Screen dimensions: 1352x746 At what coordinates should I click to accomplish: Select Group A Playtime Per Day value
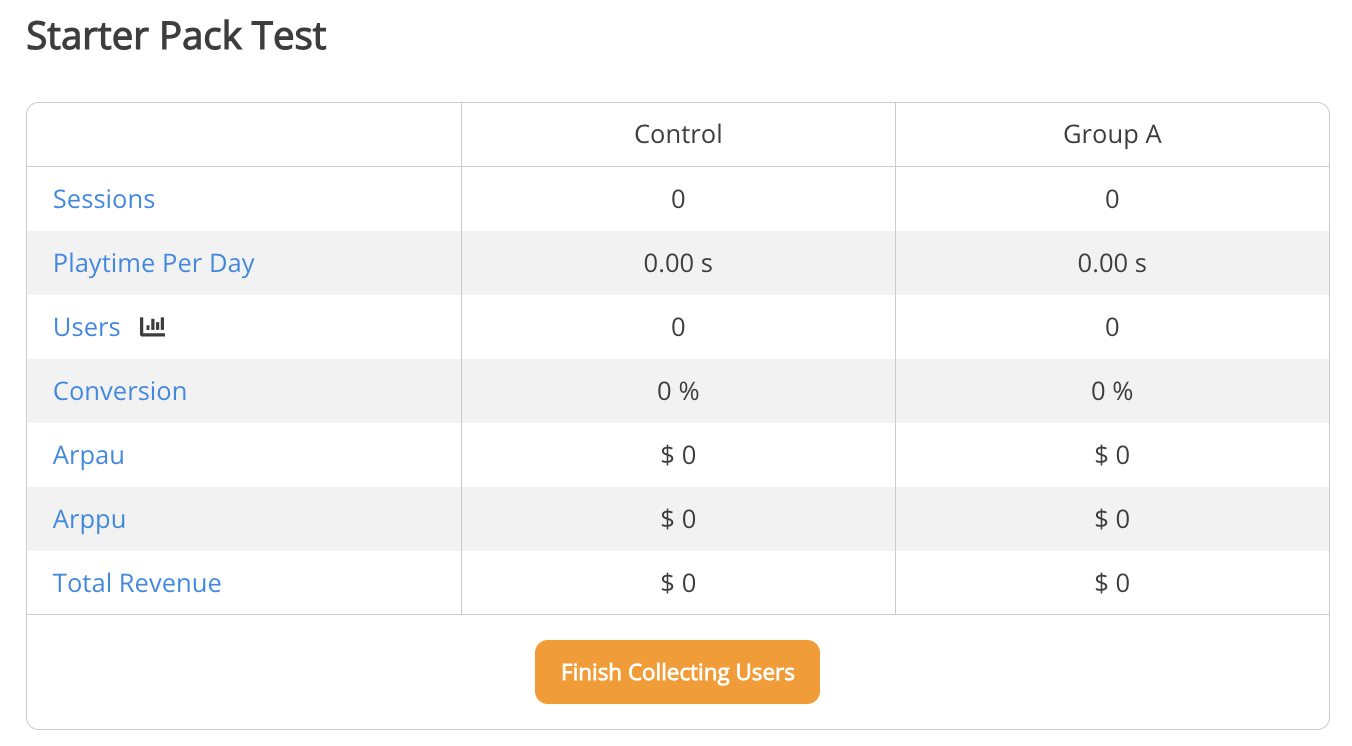pos(1112,263)
